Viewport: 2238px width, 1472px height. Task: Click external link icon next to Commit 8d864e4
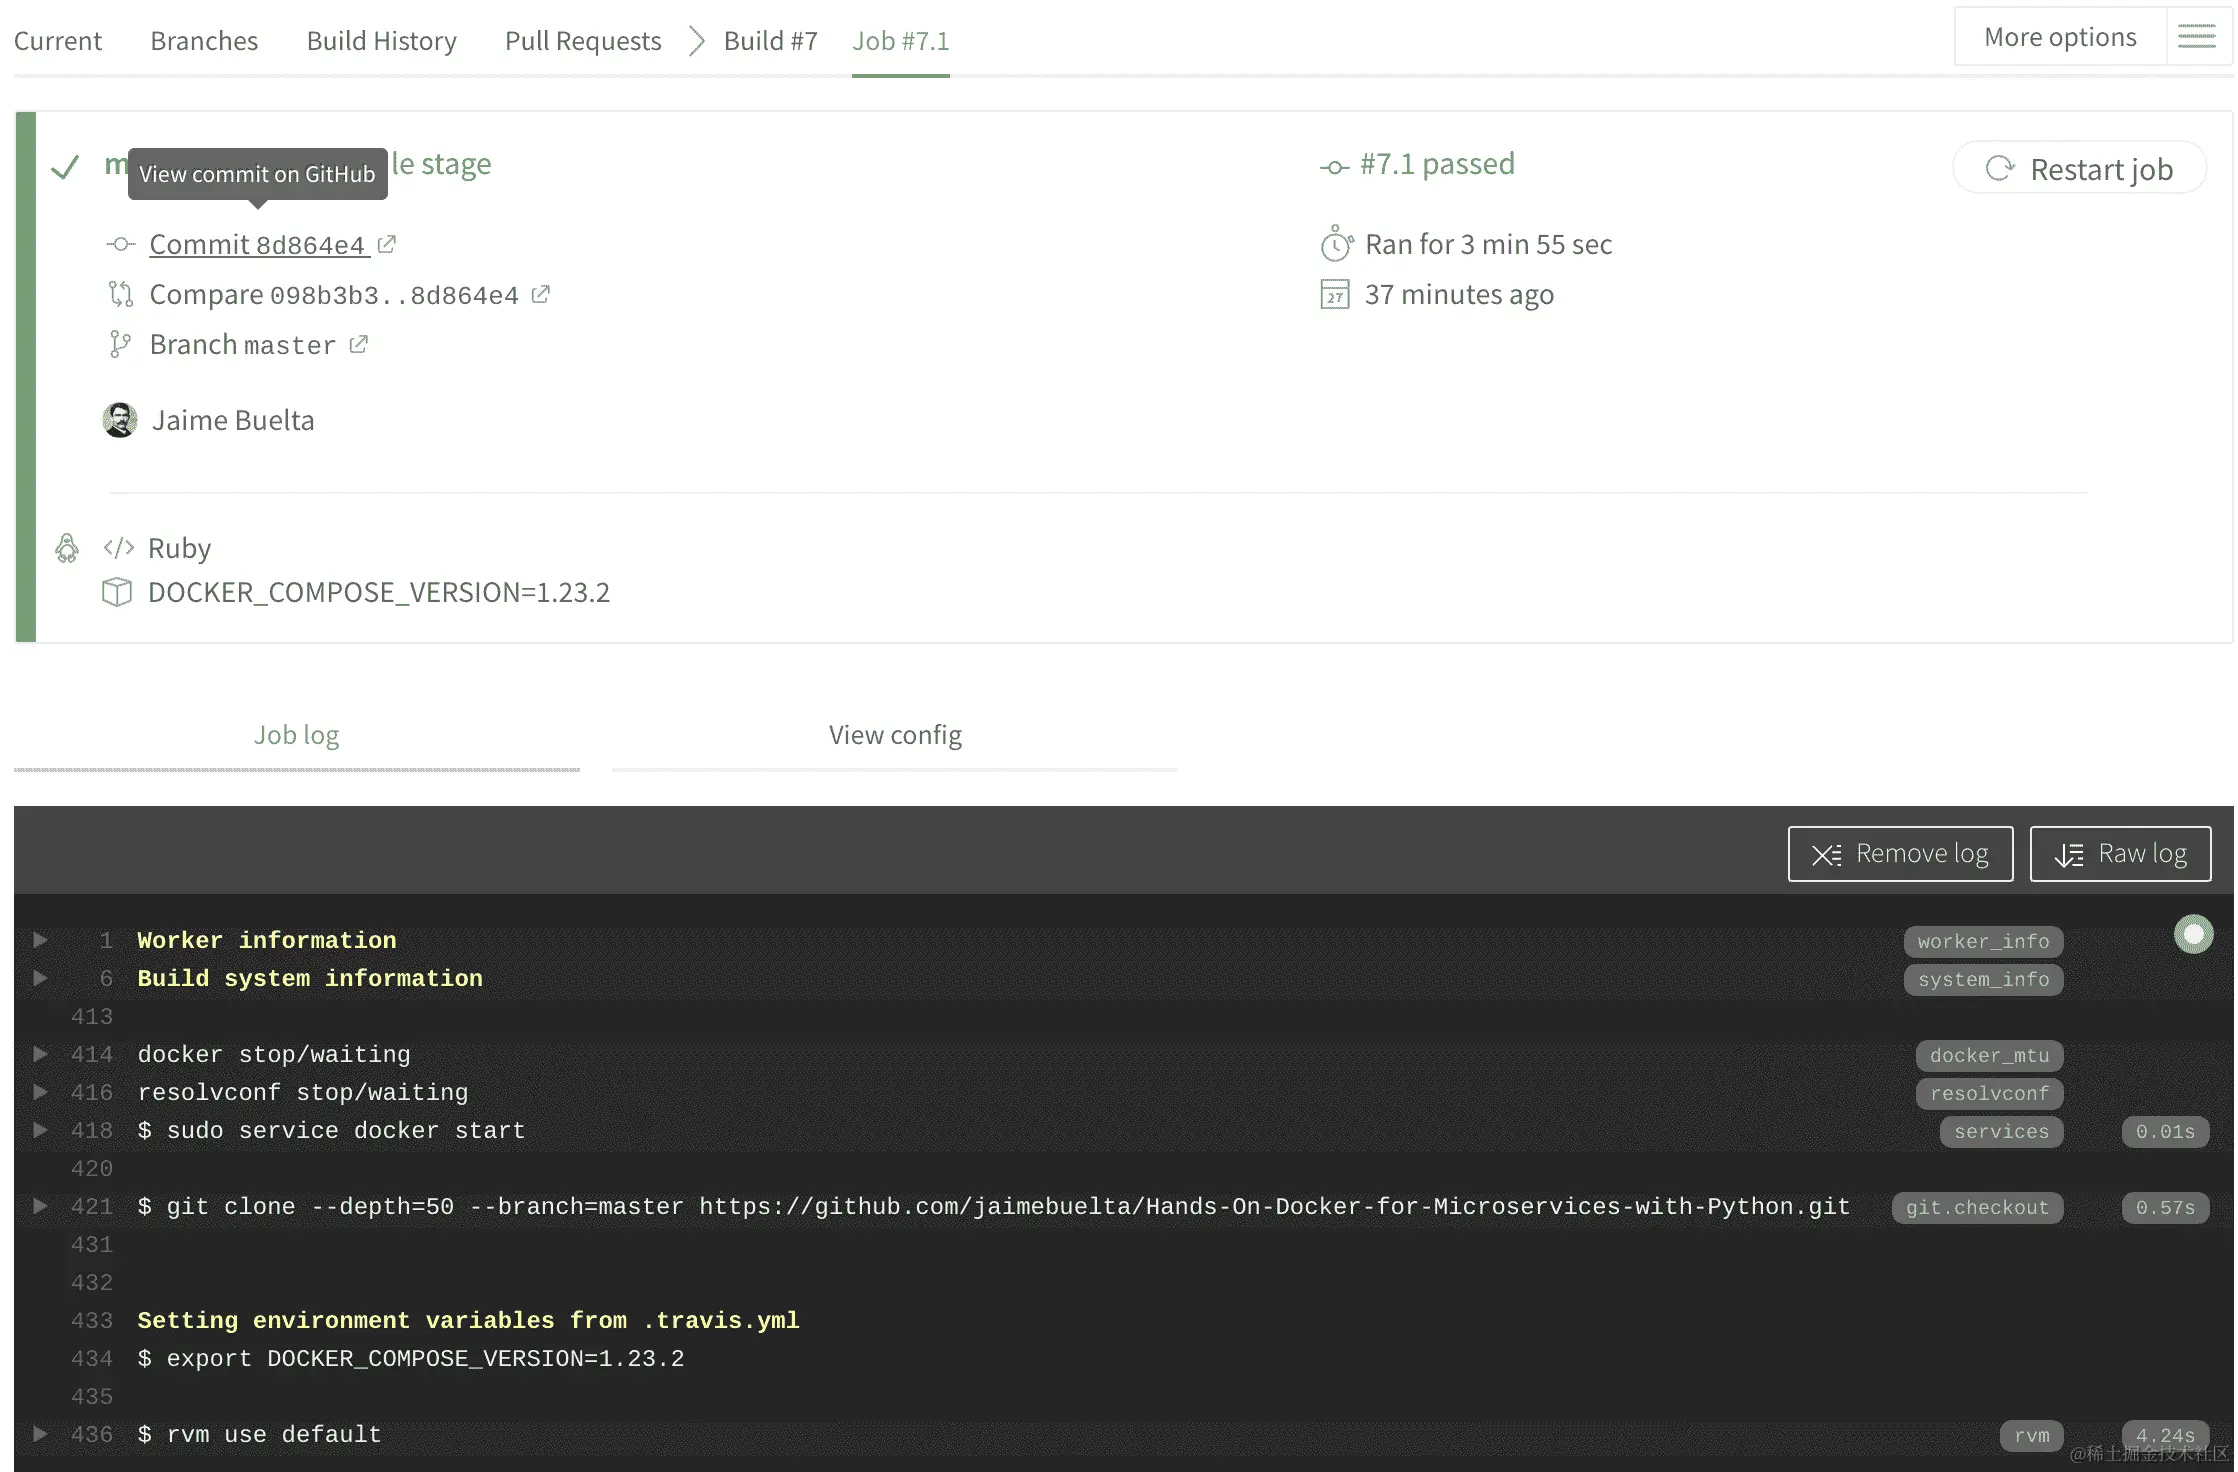387,244
